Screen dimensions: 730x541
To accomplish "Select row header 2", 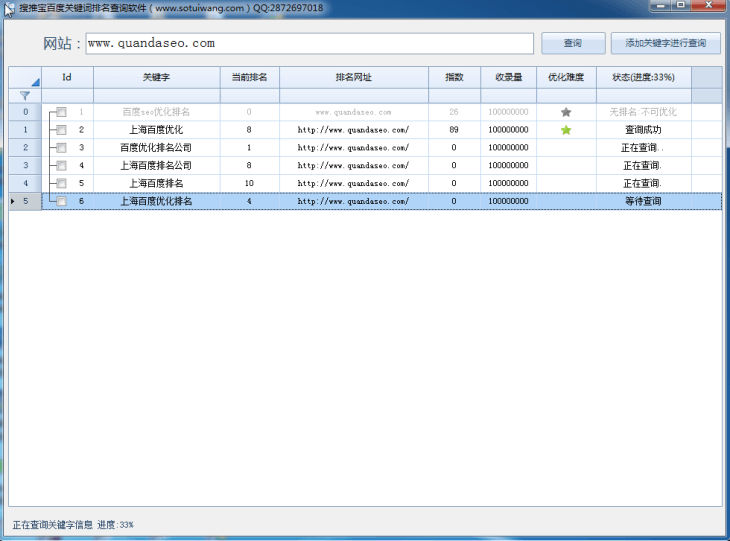I will (x=25, y=148).
